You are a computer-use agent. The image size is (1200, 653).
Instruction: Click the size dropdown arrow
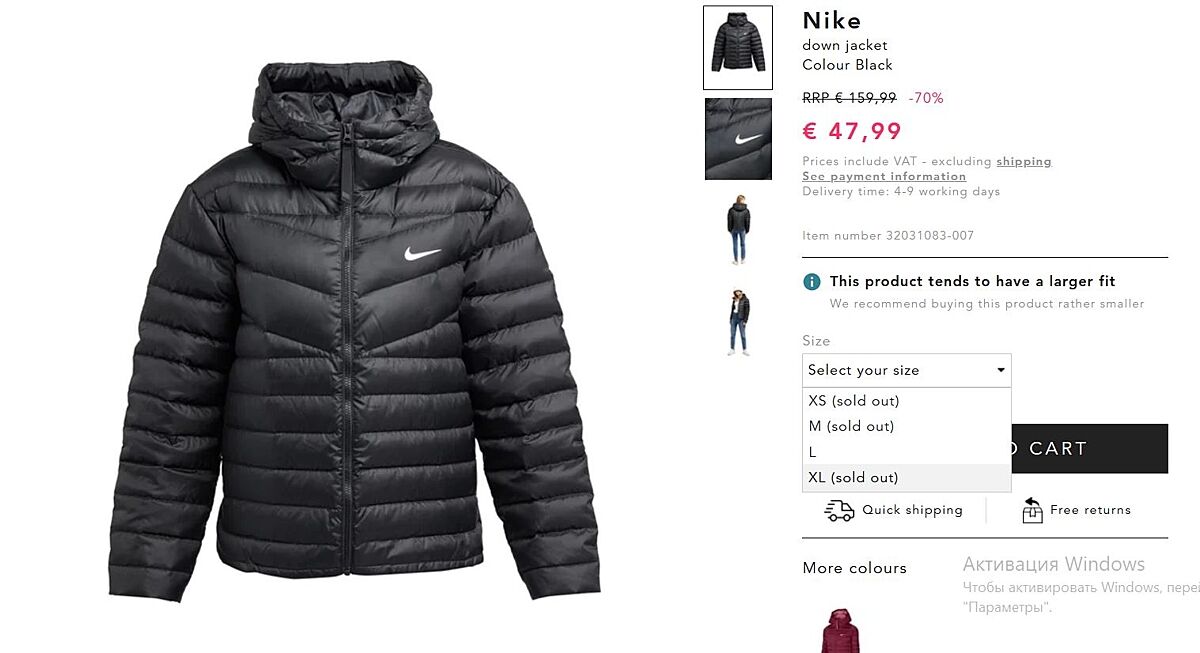1000,370
